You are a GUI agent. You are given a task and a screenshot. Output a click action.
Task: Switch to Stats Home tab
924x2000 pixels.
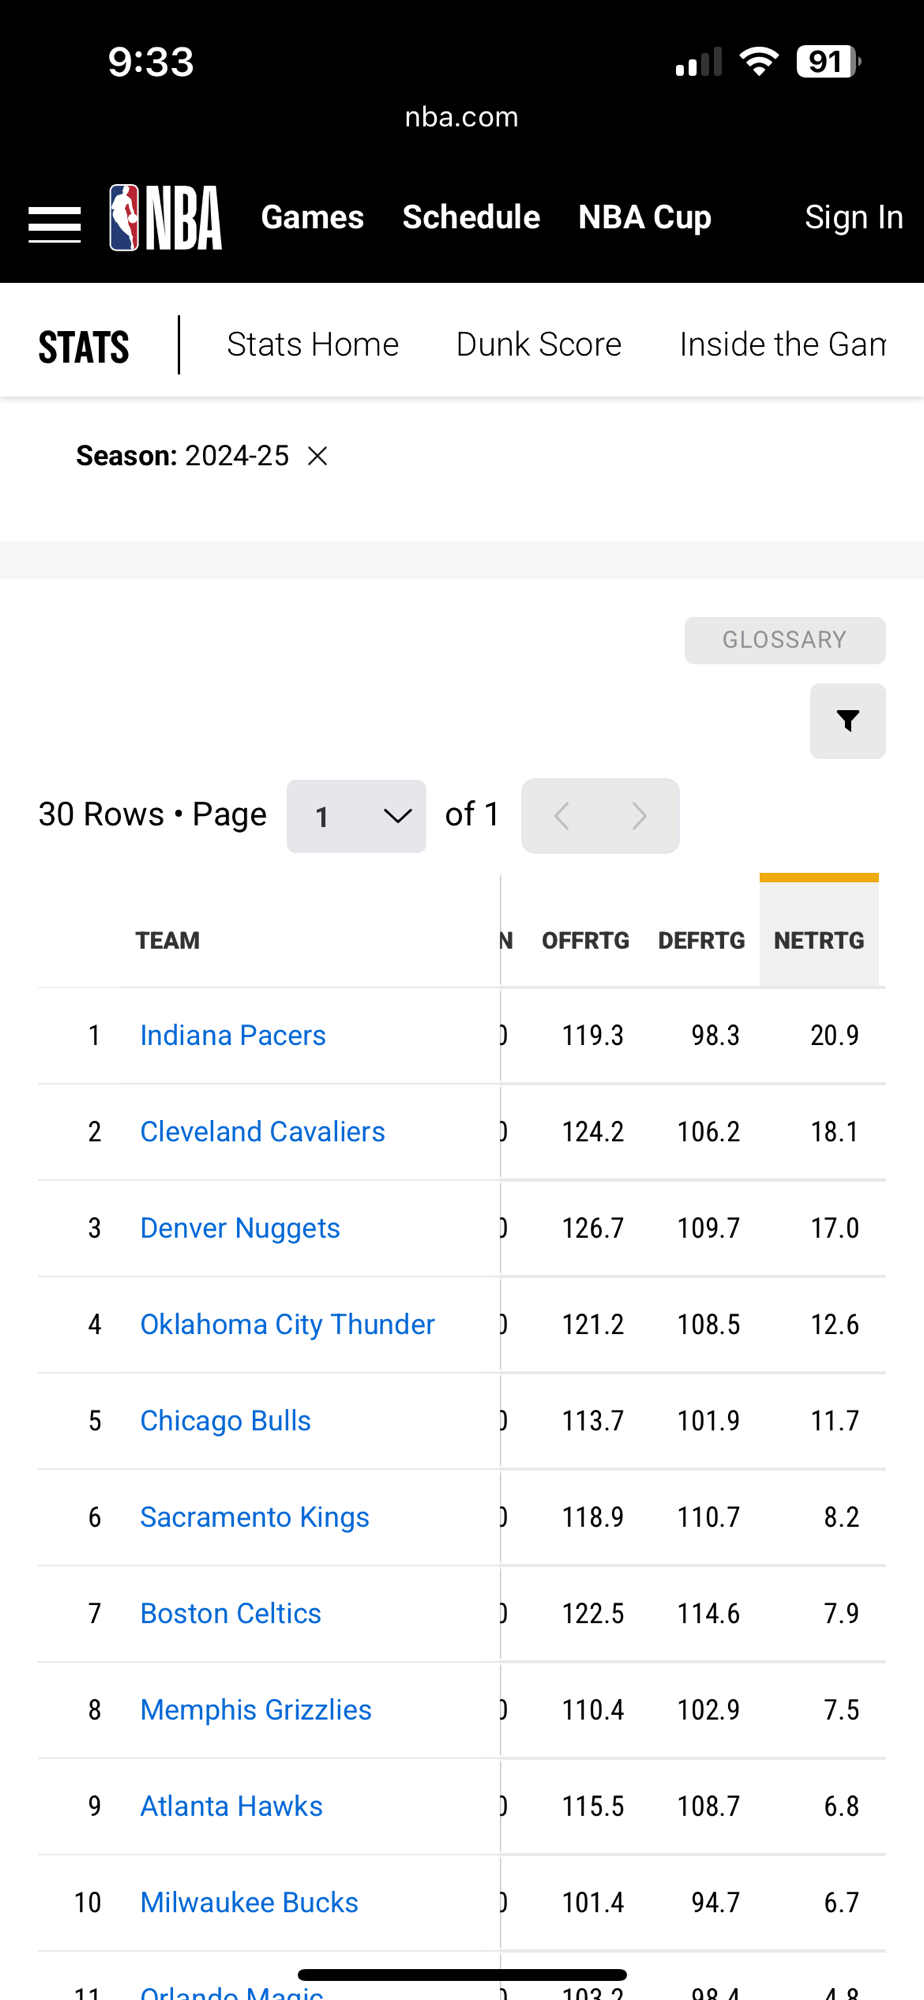point(312,345)
